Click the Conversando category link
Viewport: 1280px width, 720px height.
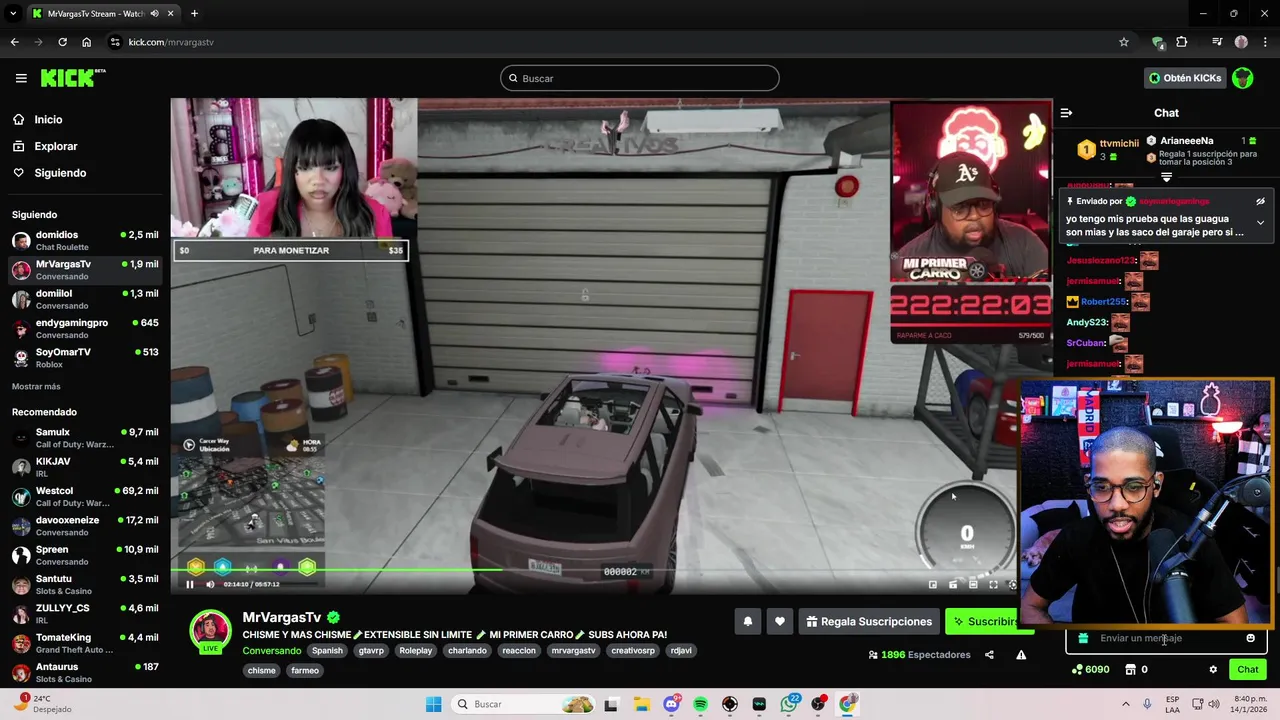pos(272,650)
